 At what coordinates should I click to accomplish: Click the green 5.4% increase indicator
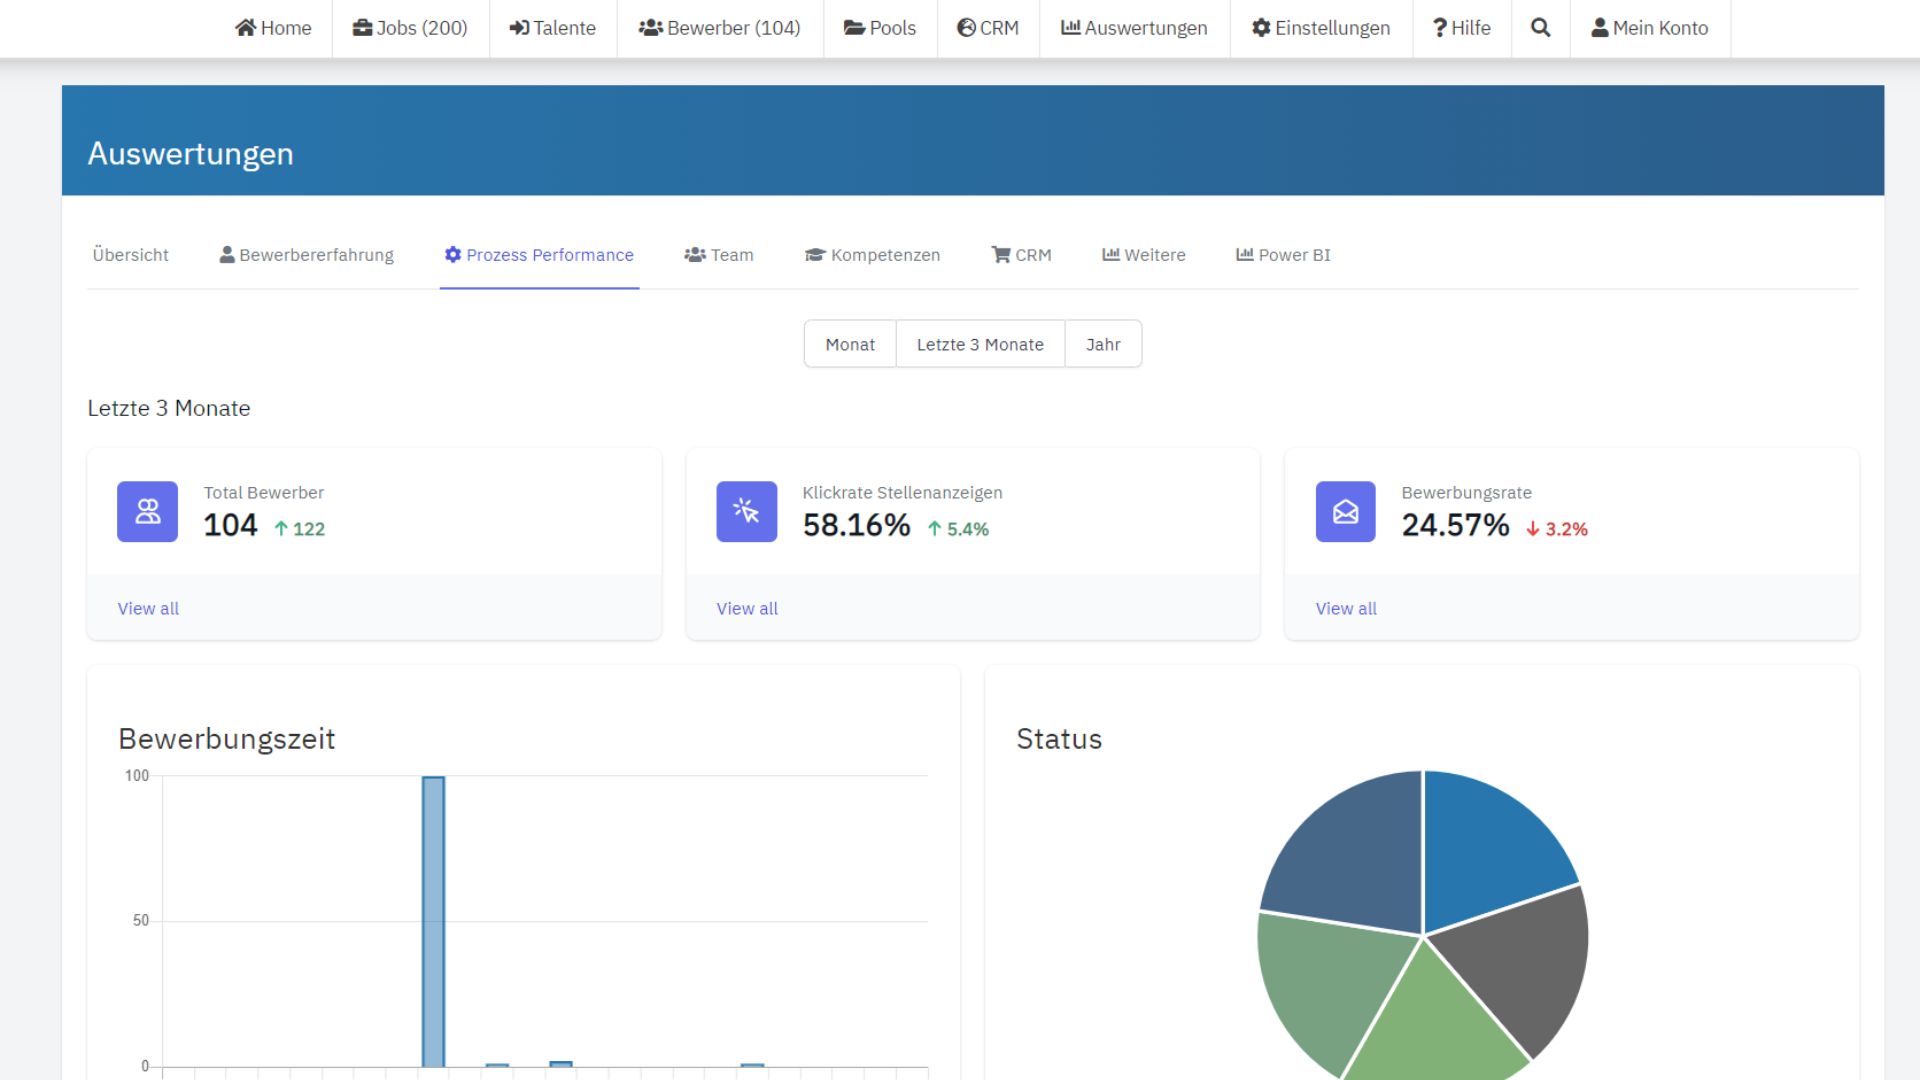958,529
